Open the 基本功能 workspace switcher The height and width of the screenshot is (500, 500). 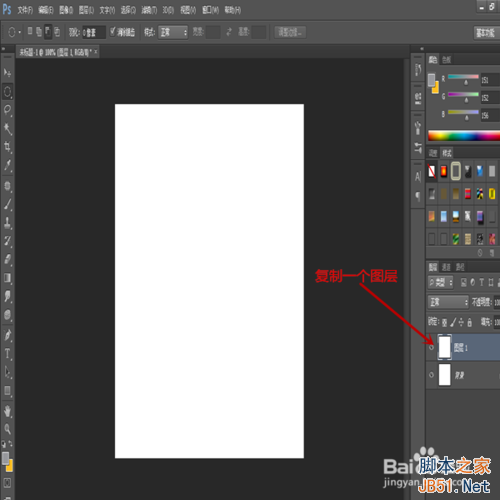click(486, 32)
